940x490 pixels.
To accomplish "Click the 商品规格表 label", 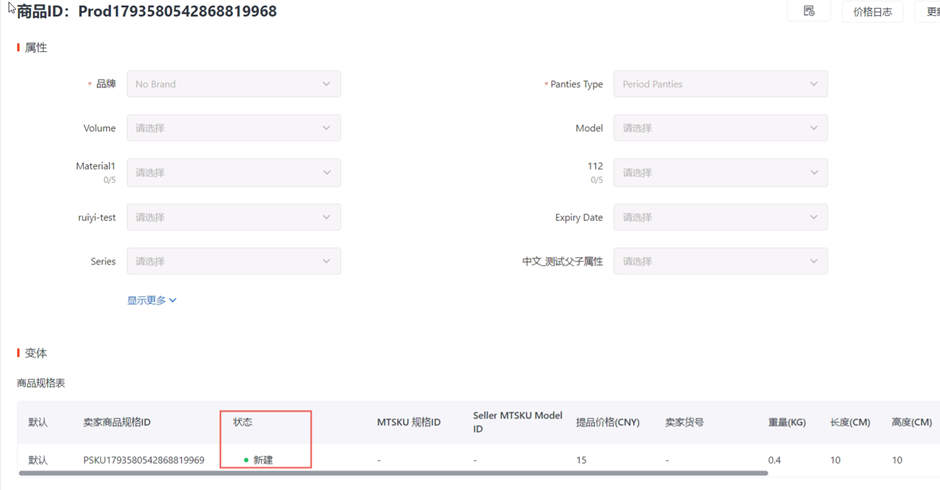I will click(x=41, y=383).
